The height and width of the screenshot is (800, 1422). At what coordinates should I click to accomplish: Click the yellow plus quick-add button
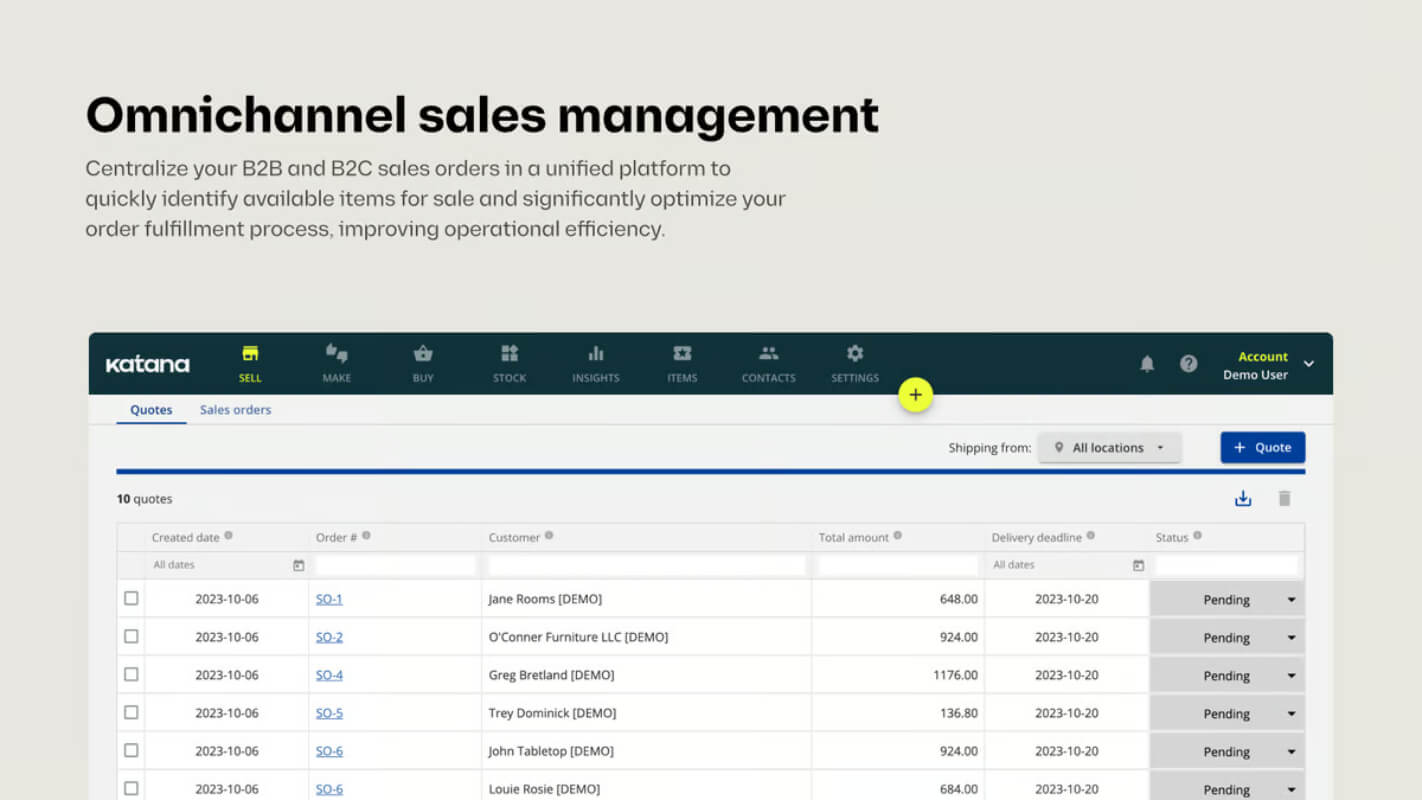pyautogui.click(x=915, y=395)
